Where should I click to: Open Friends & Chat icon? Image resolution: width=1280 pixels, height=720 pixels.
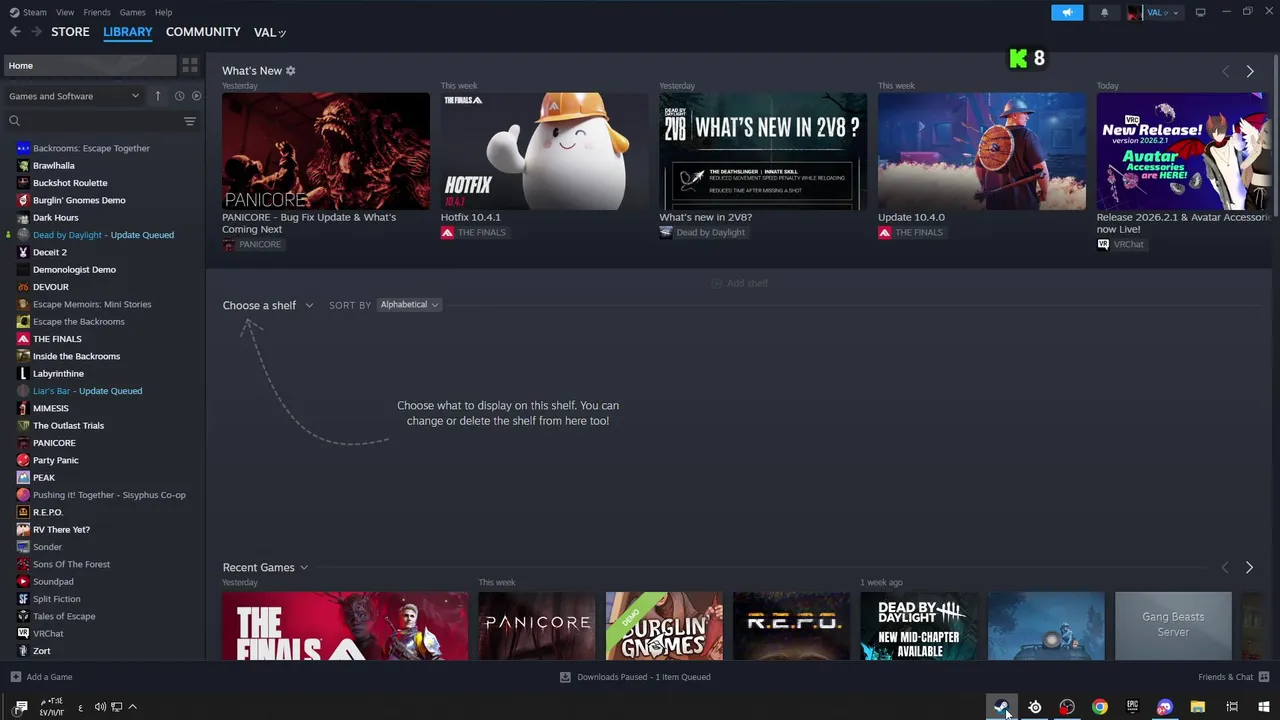pos(1263,677)
